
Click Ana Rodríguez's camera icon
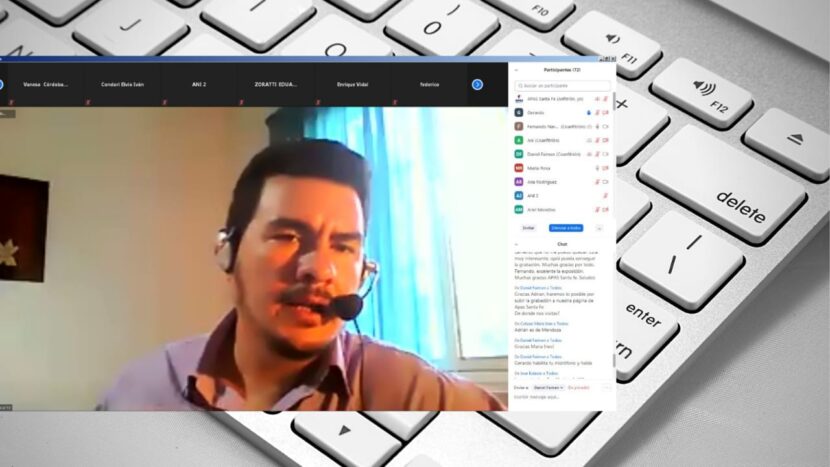pyautogui.click(x=606, y=182)
